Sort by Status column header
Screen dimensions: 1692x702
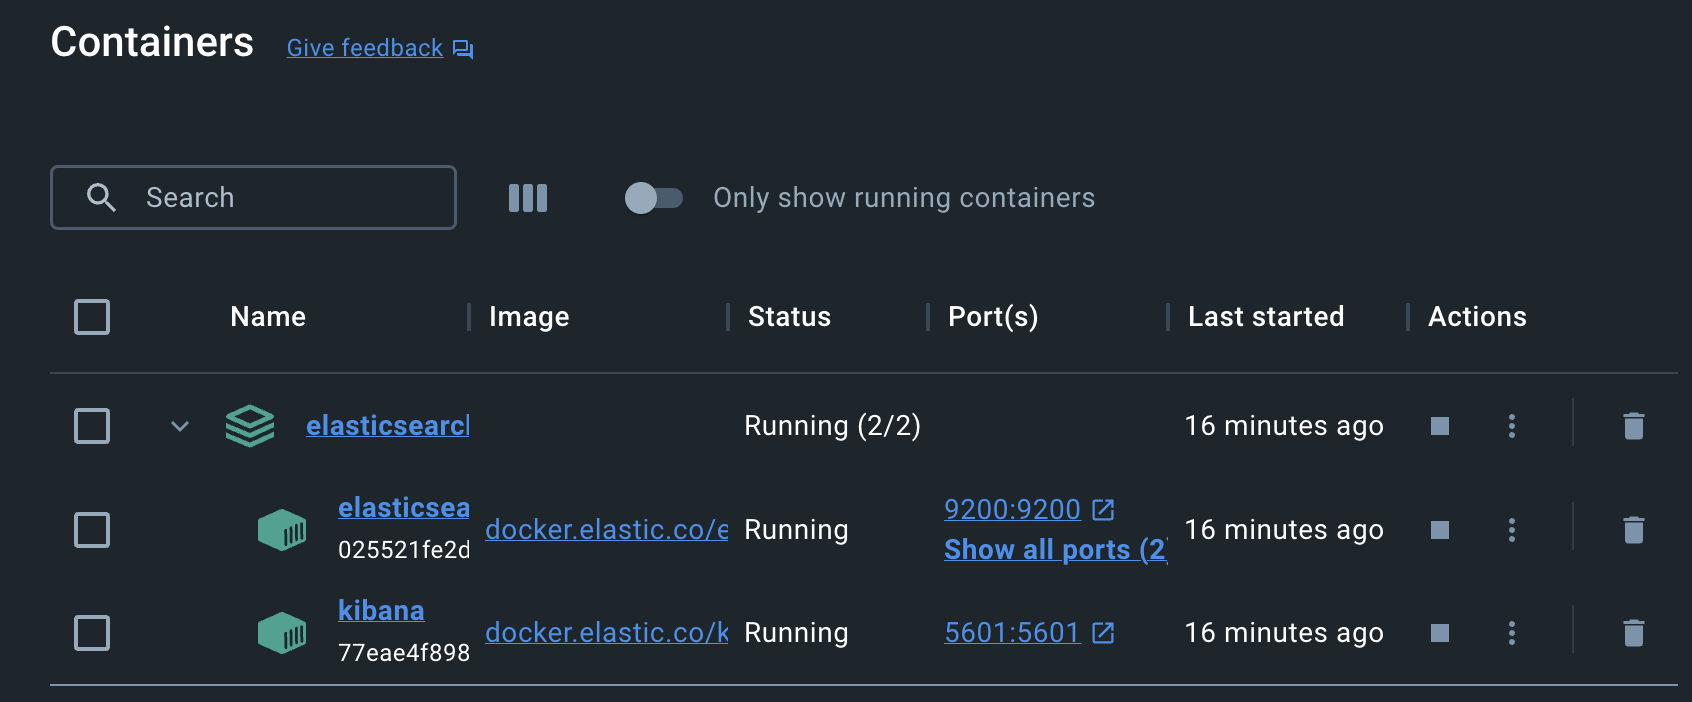point(789,317)
